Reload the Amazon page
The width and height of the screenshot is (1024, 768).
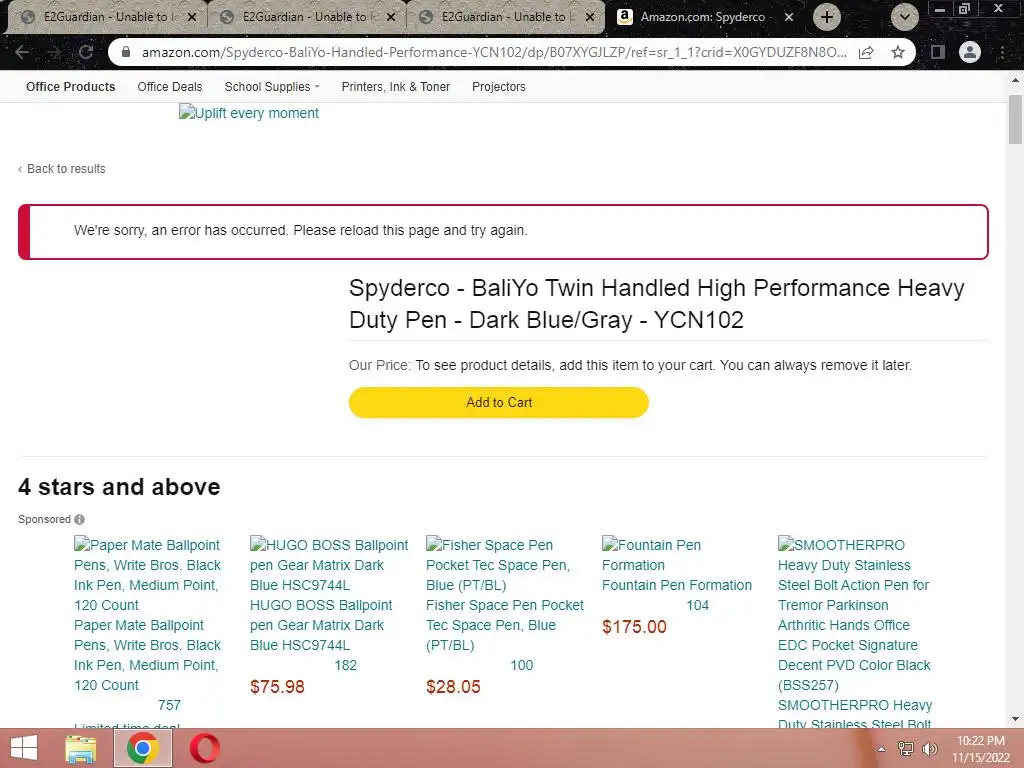[x=86, y=52]
